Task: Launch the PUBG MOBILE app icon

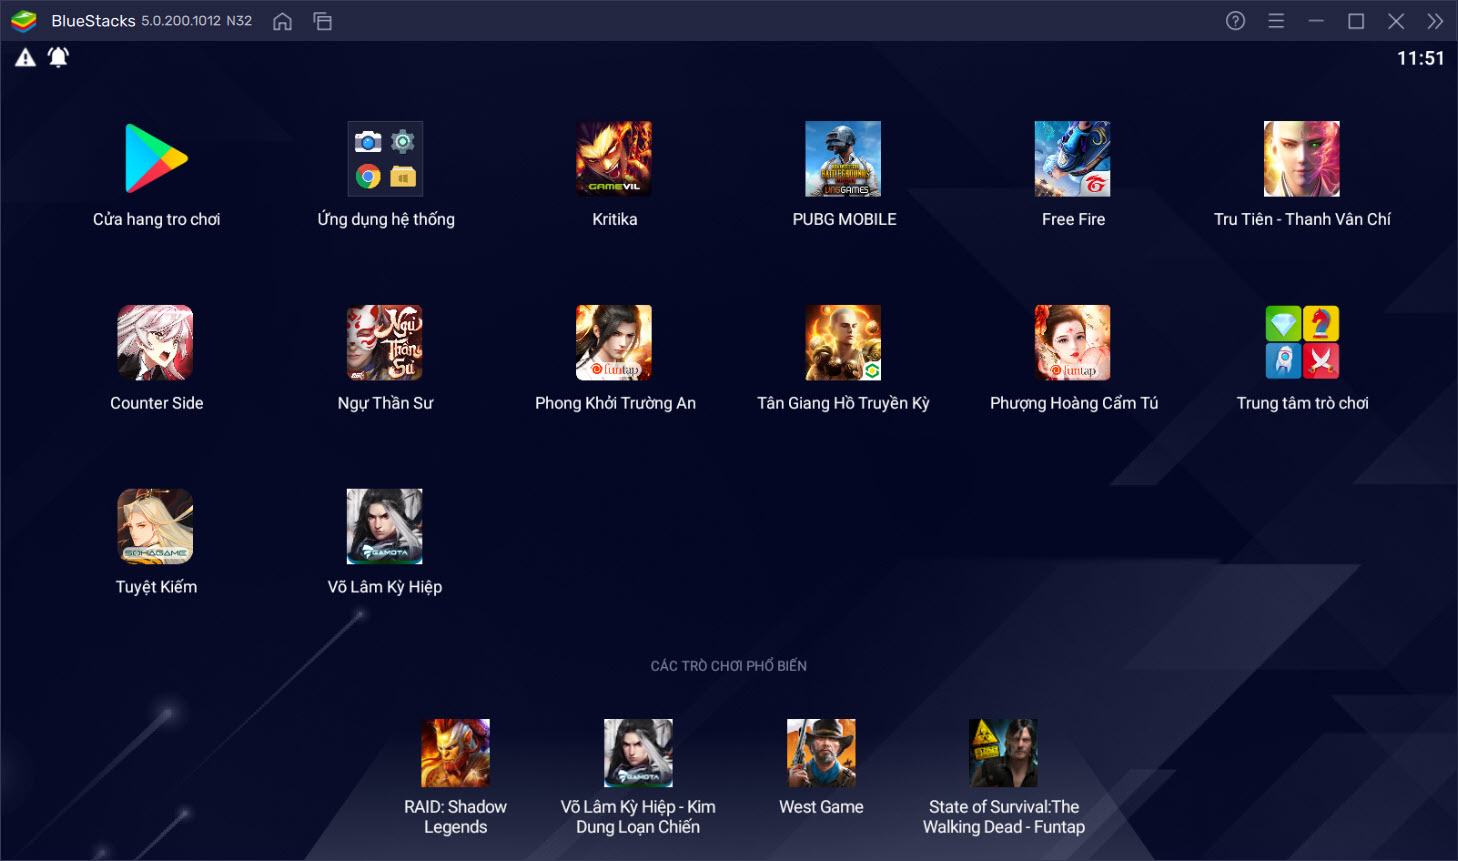Action: (843, 158)
